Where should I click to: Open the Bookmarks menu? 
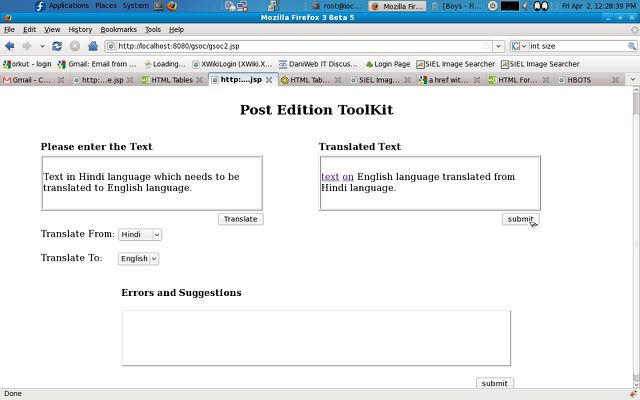pyautogui.click(x=118, y=30)
